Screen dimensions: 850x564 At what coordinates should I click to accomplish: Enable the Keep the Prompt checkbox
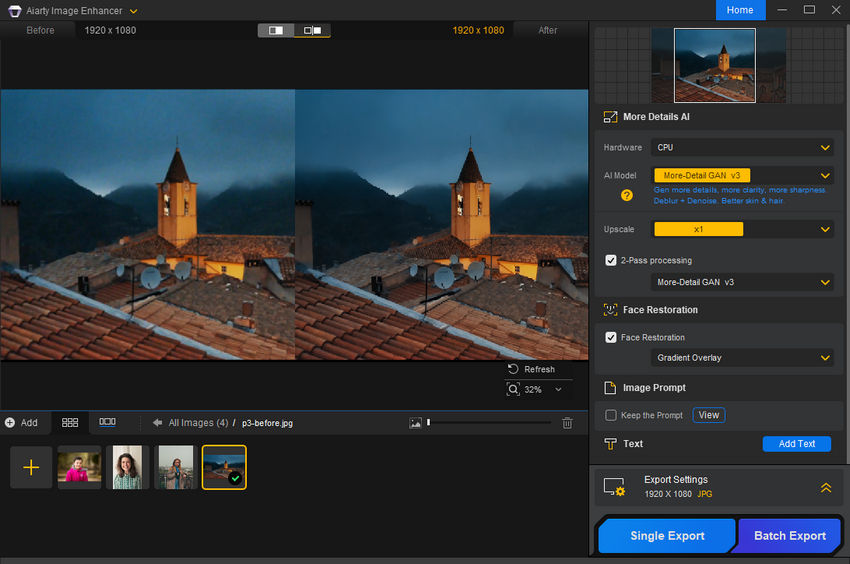(611, 415)
